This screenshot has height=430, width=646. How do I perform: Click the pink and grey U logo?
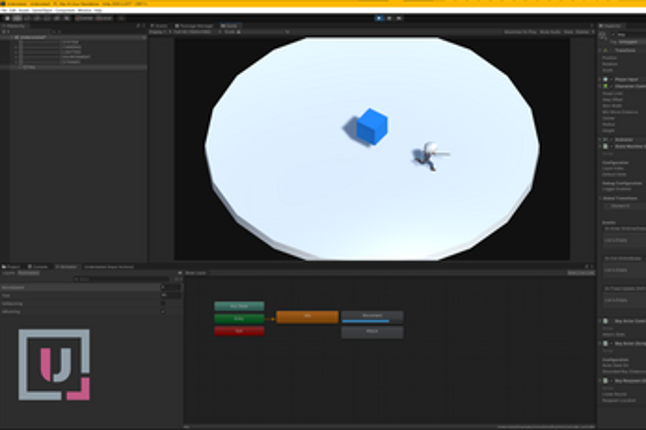pyautogui.click(x=53, y=364)
